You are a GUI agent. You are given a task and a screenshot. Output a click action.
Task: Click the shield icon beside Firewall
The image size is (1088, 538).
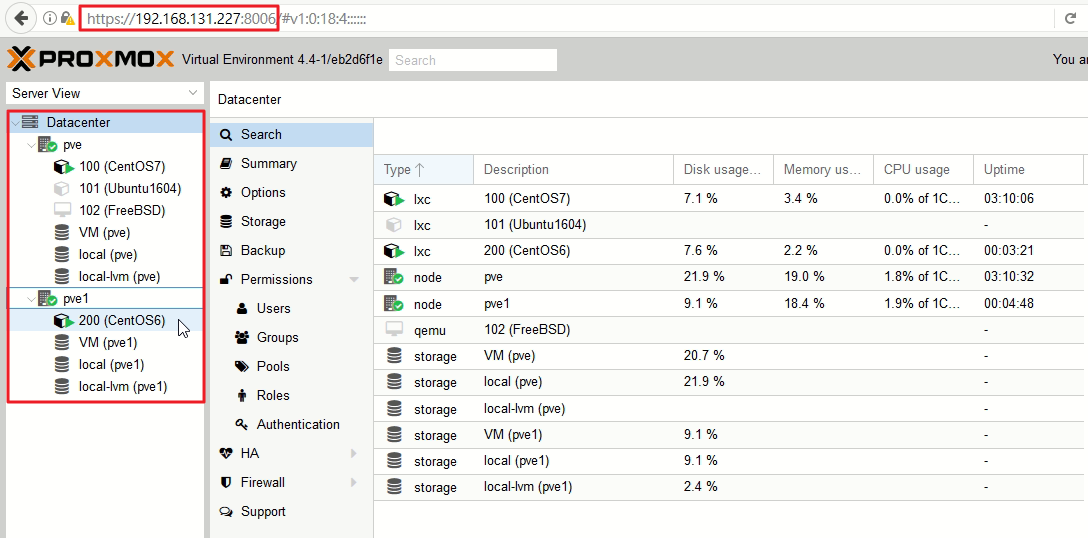click(226, 482)
